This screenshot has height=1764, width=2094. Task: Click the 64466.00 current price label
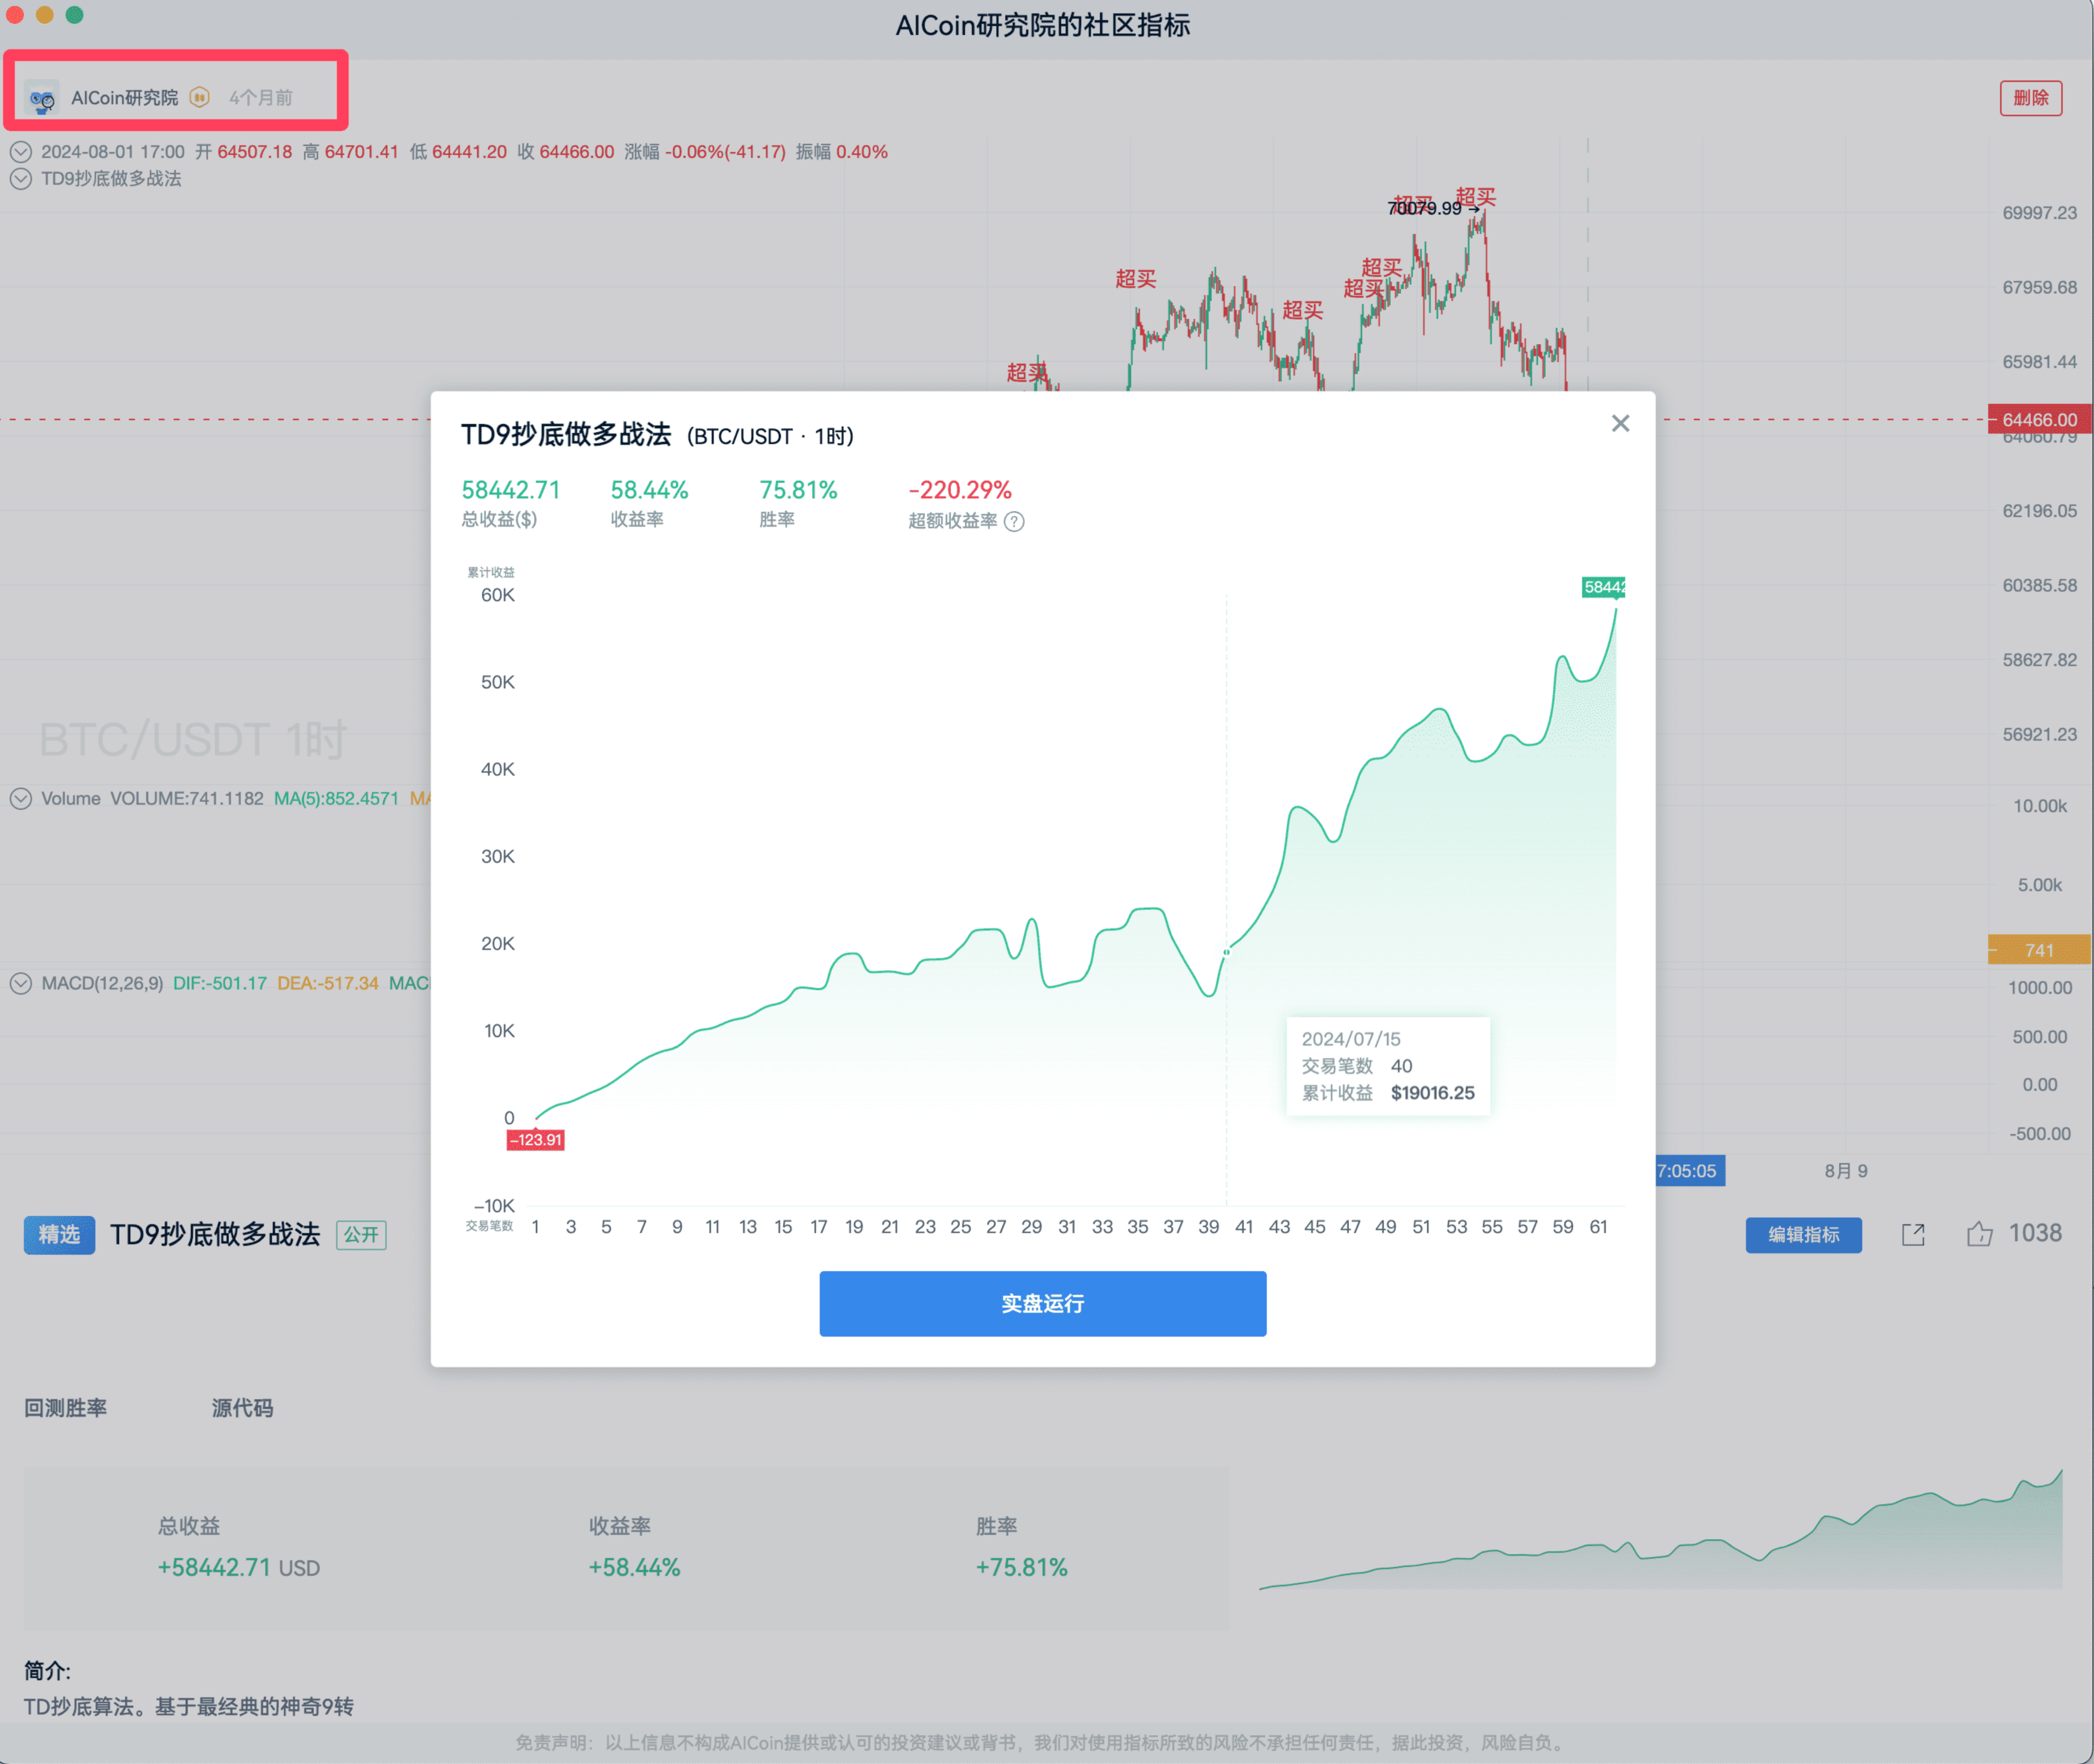coord(2039,420)
